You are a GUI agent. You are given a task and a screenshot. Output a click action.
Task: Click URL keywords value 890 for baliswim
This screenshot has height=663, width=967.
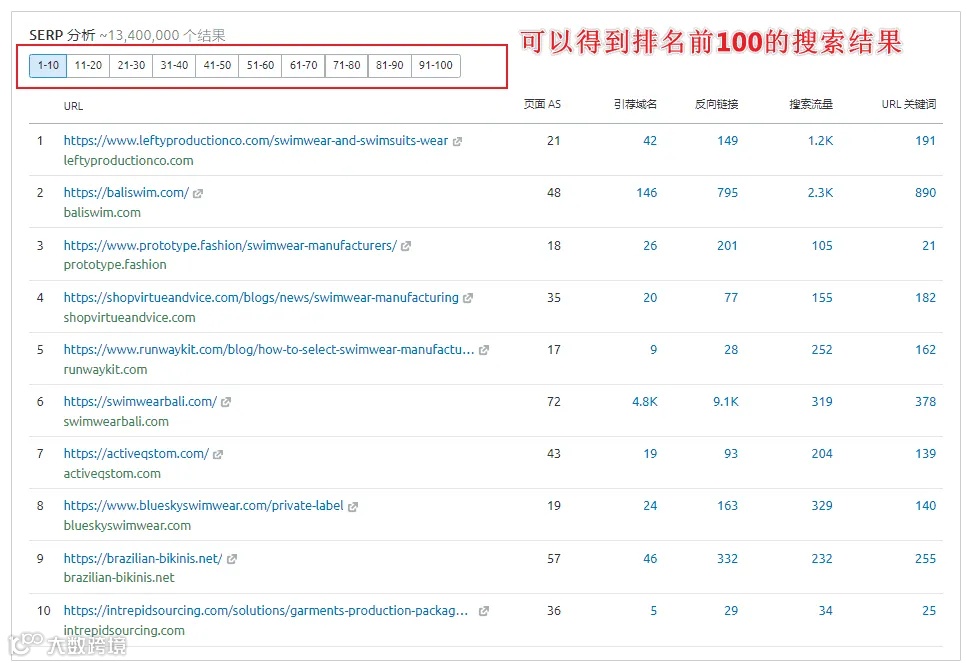click(x=926, y=192)
